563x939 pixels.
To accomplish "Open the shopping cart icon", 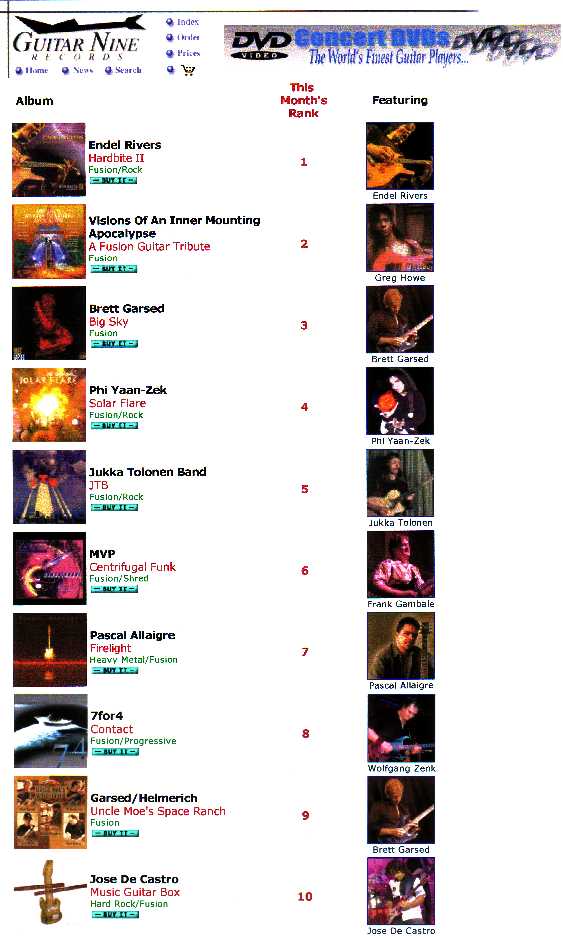I will tap(188, 70).
